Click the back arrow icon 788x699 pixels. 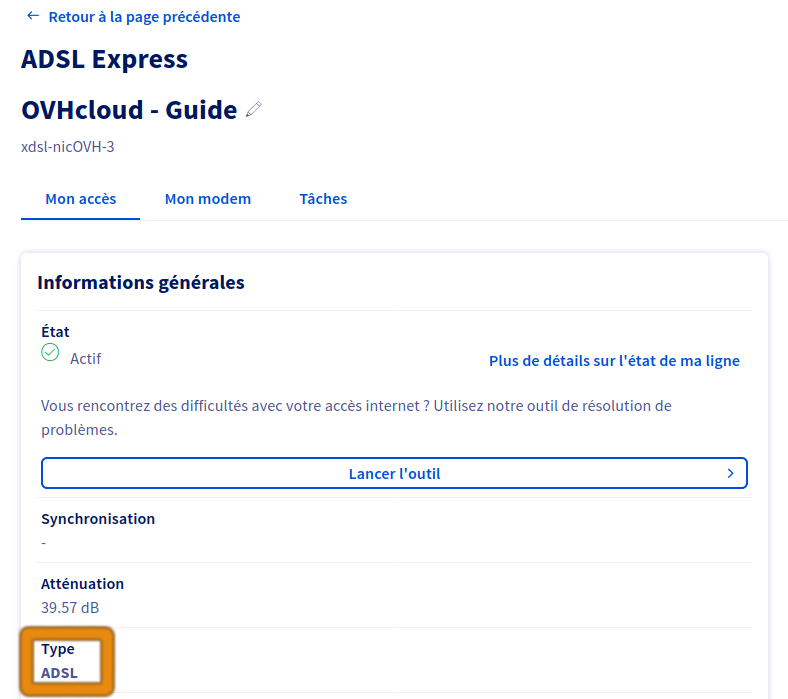click(x=33, y=16)
